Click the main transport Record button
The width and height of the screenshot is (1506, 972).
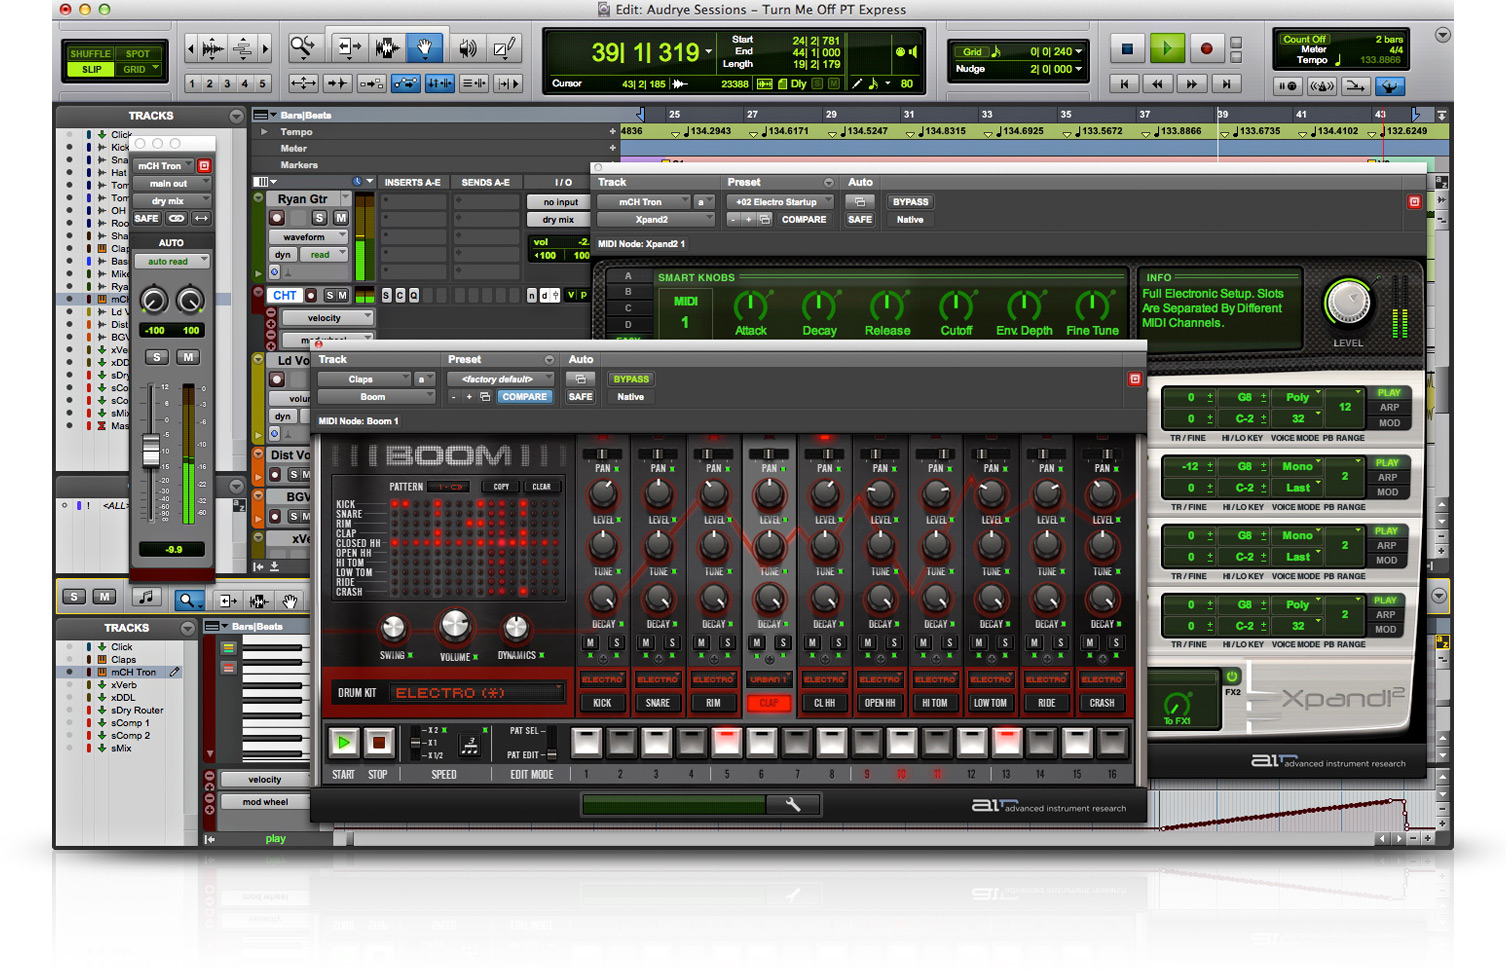1206,48
